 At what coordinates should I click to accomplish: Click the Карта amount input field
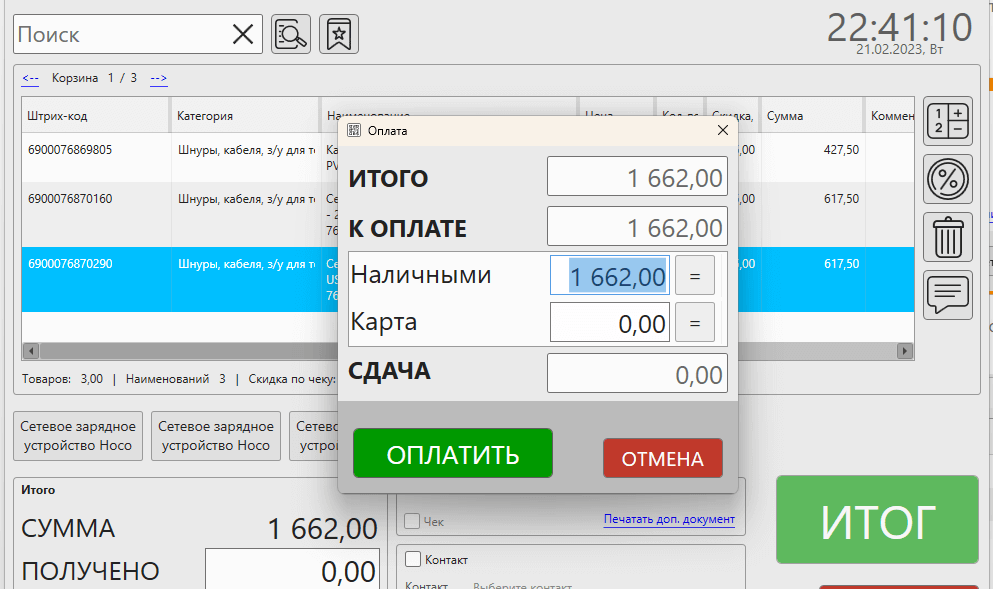coord(609,323)
